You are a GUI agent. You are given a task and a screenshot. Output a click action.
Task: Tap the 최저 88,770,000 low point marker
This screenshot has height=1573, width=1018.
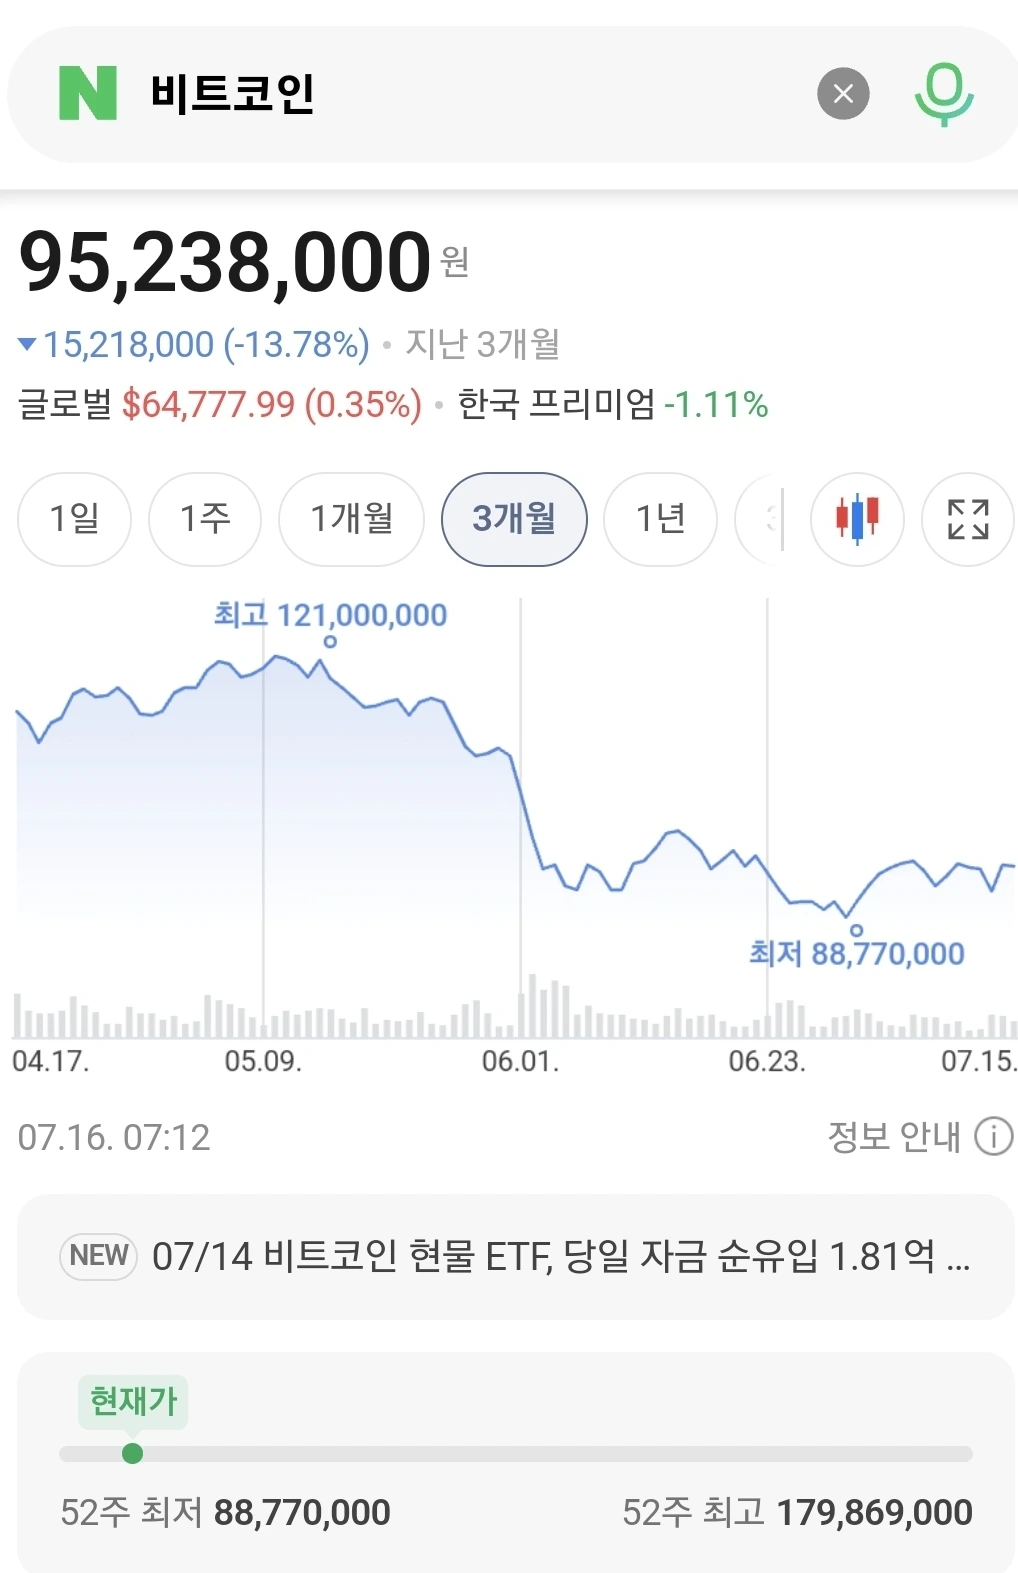(856, 931)
